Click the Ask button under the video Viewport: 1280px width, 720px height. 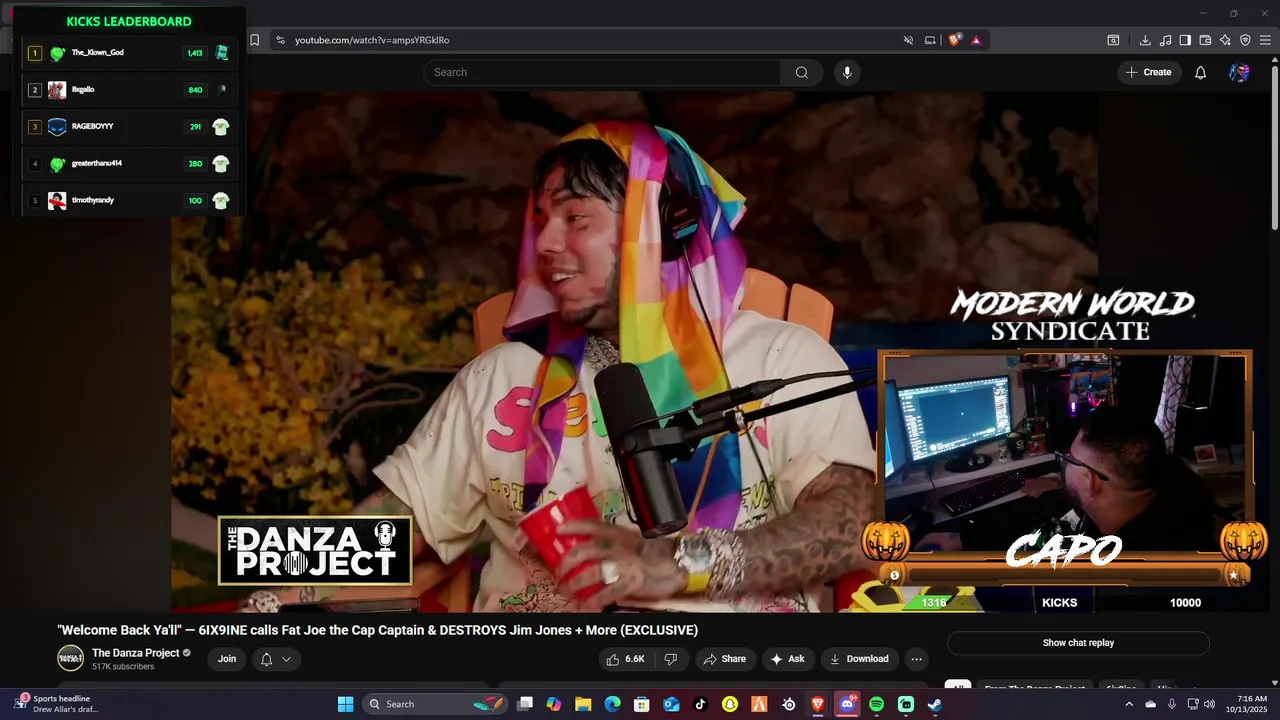pyautogui.click(x=786, y=659)
